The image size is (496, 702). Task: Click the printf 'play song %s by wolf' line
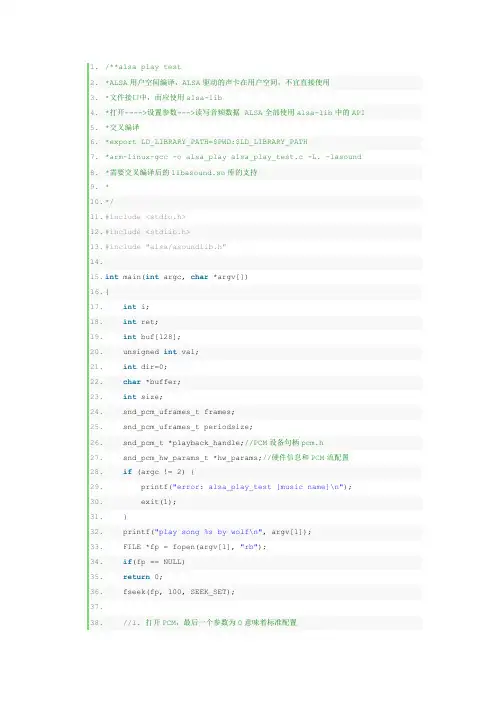[x=217, y=531]
